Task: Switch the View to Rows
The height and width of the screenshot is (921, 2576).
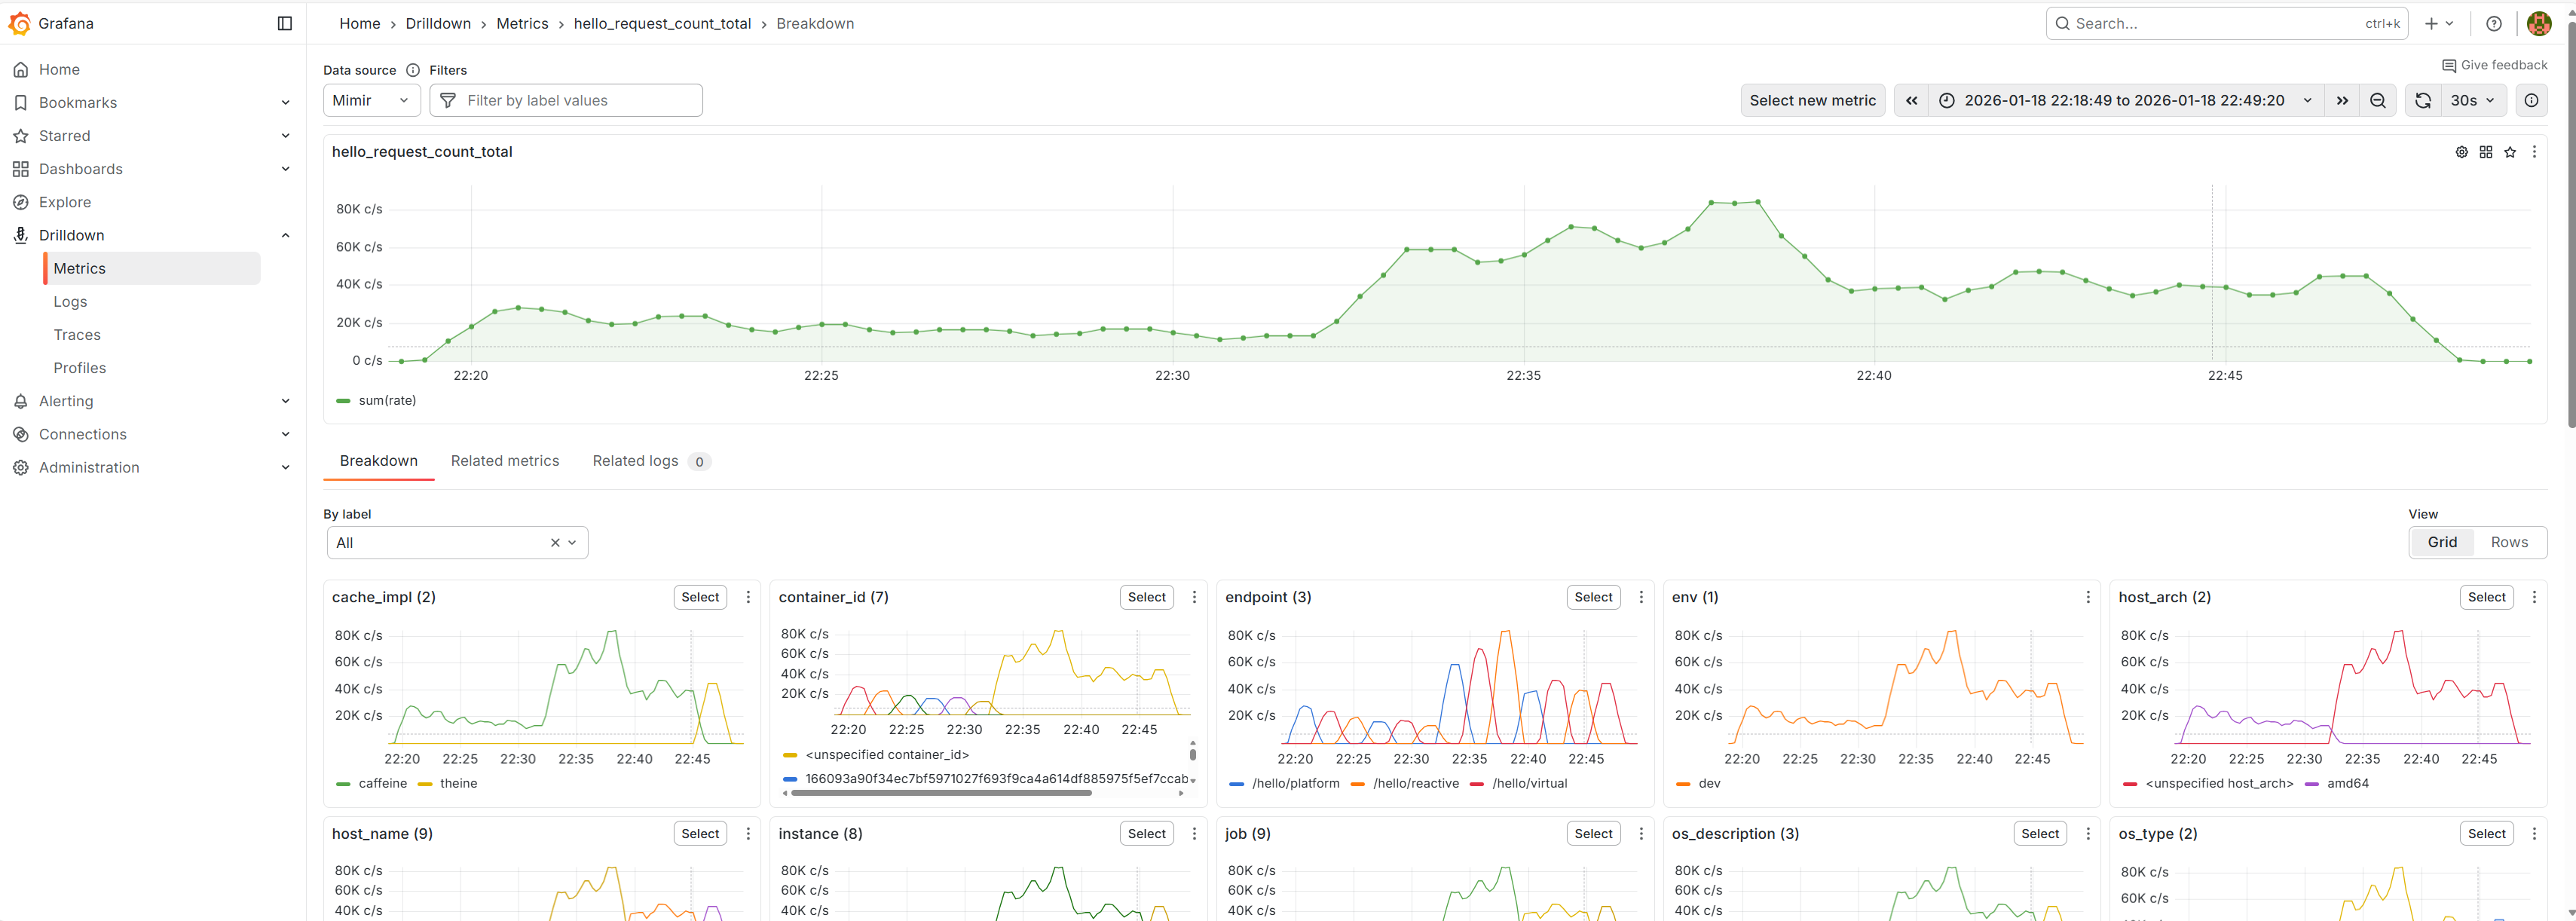Action: point(2509,542)
